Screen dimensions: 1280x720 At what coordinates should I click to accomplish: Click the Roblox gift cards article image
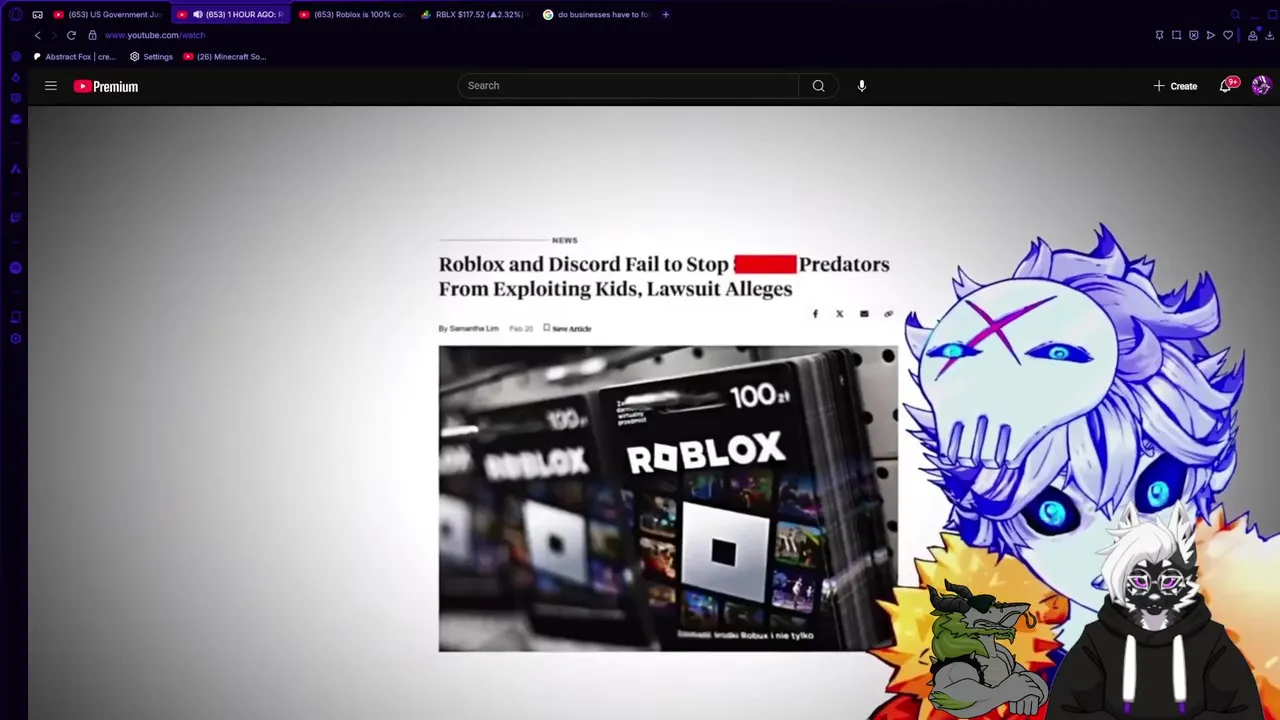668,499
